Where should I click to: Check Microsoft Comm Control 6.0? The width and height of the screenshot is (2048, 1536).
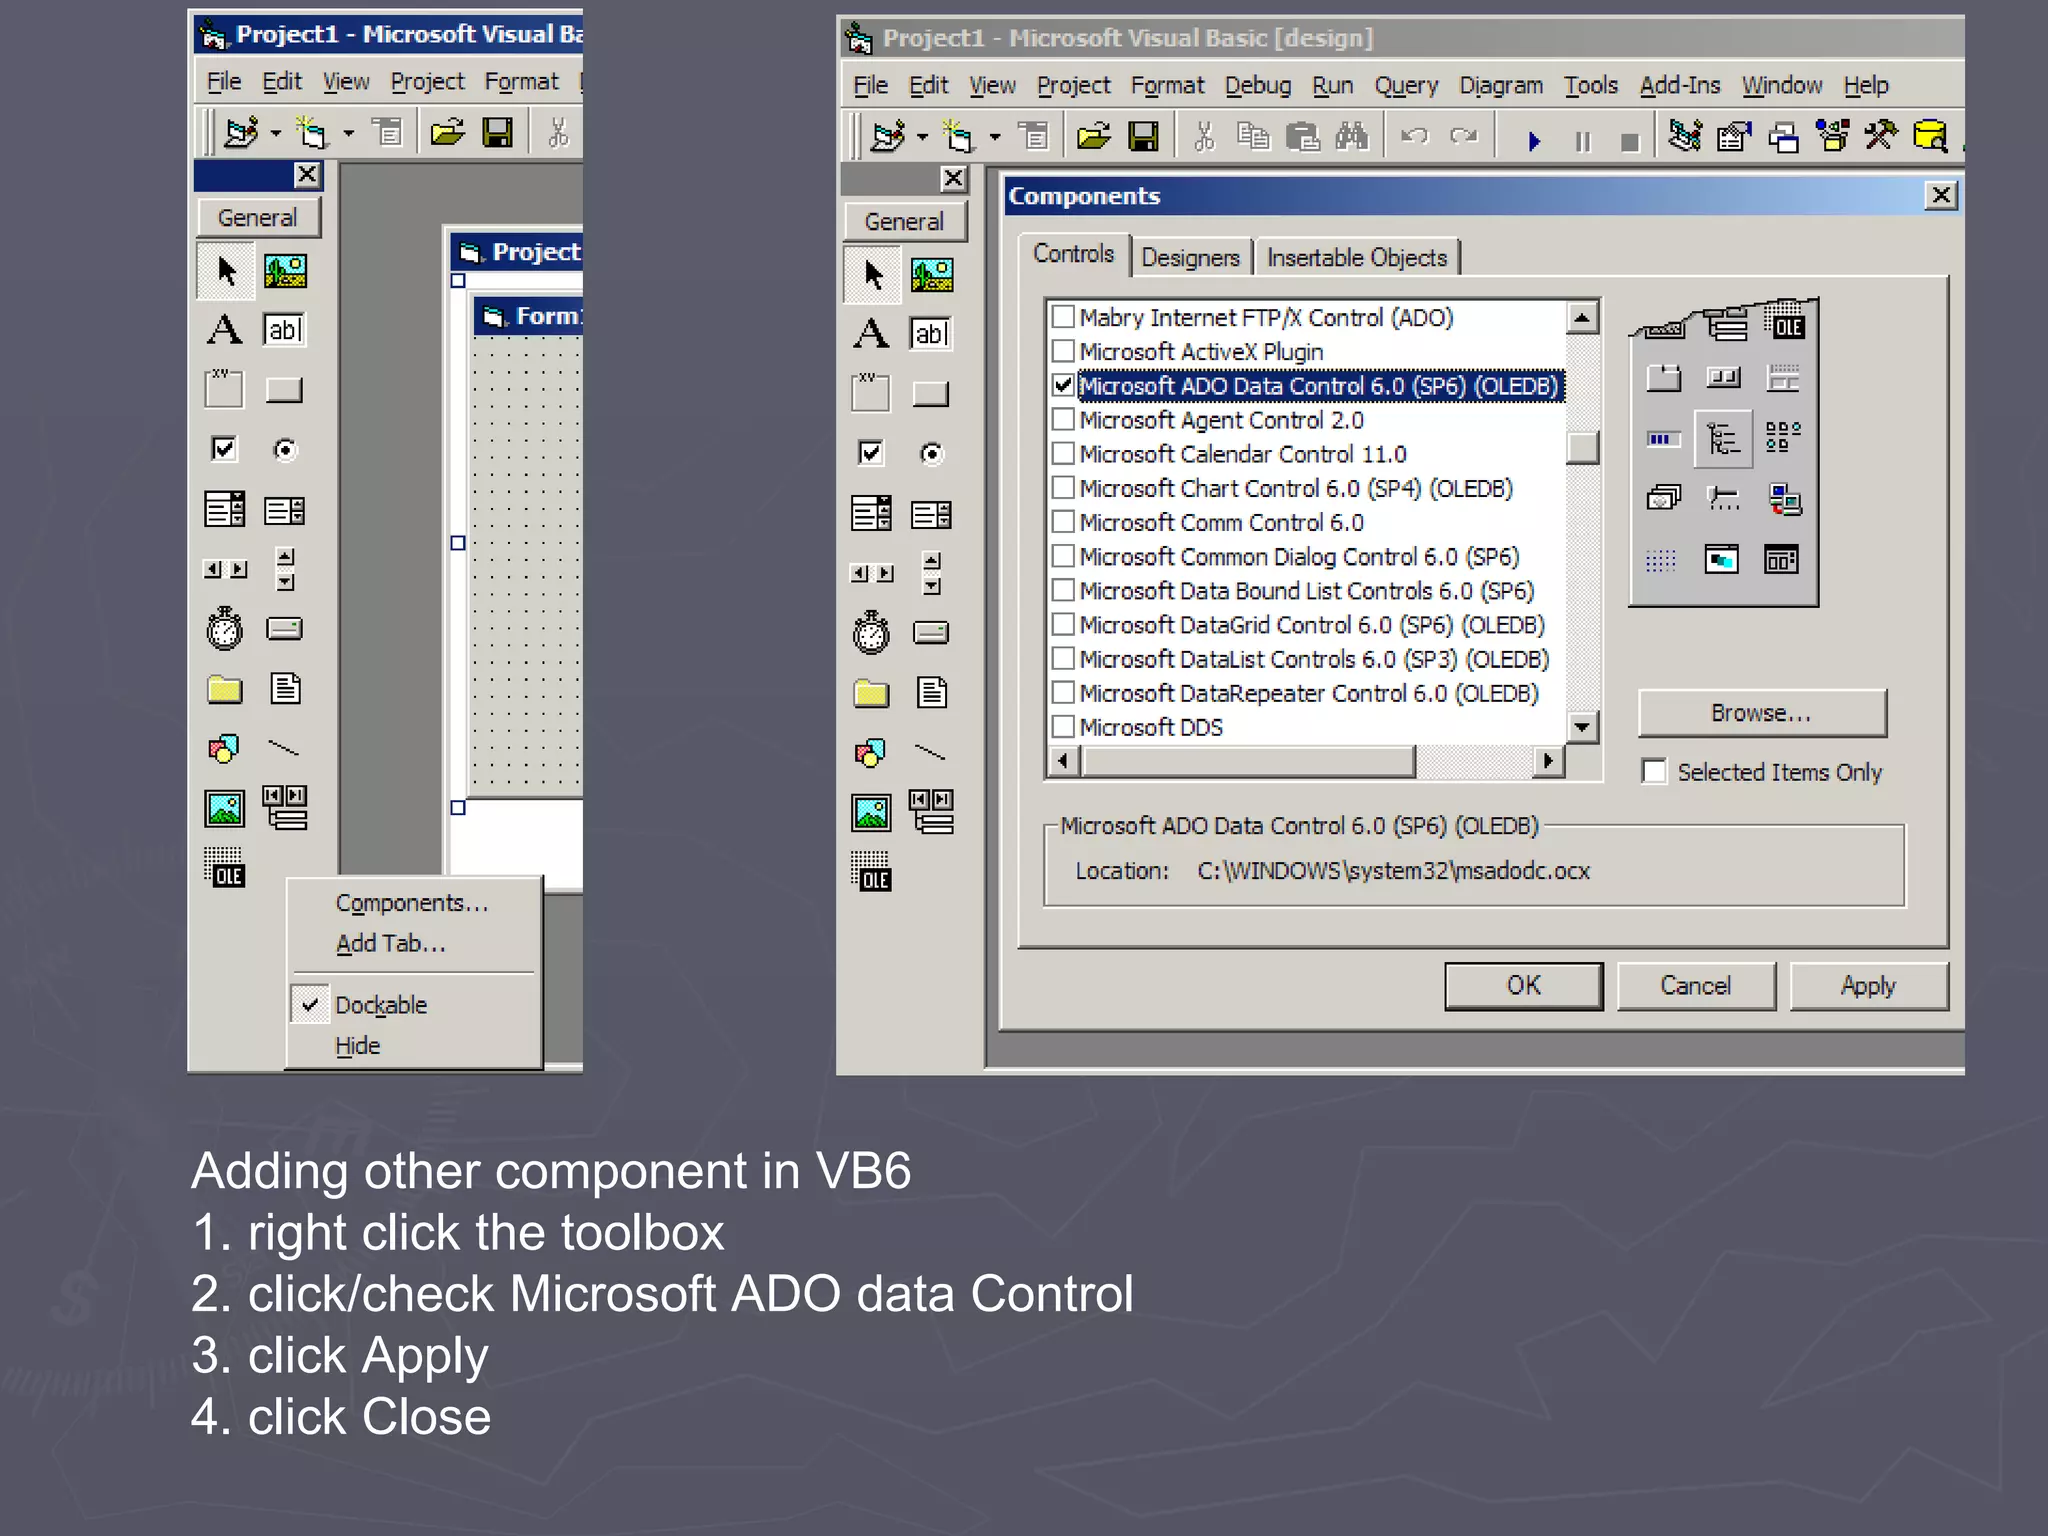(x=1063, y=521)
